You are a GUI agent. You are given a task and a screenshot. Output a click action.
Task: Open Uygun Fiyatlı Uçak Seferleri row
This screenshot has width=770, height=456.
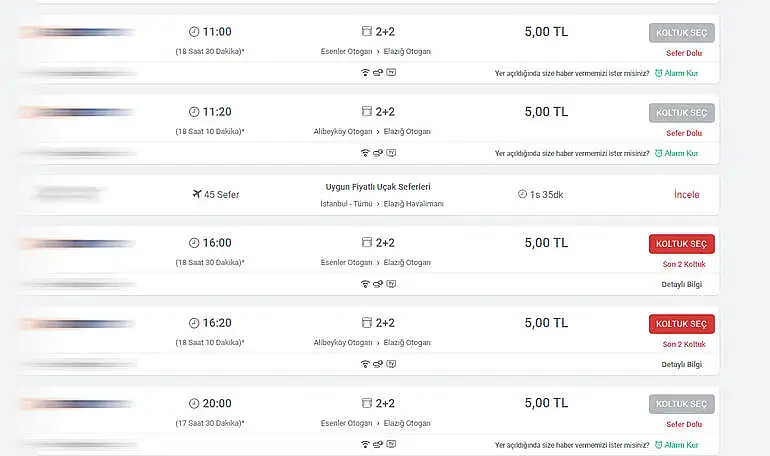tap(371, 187)
